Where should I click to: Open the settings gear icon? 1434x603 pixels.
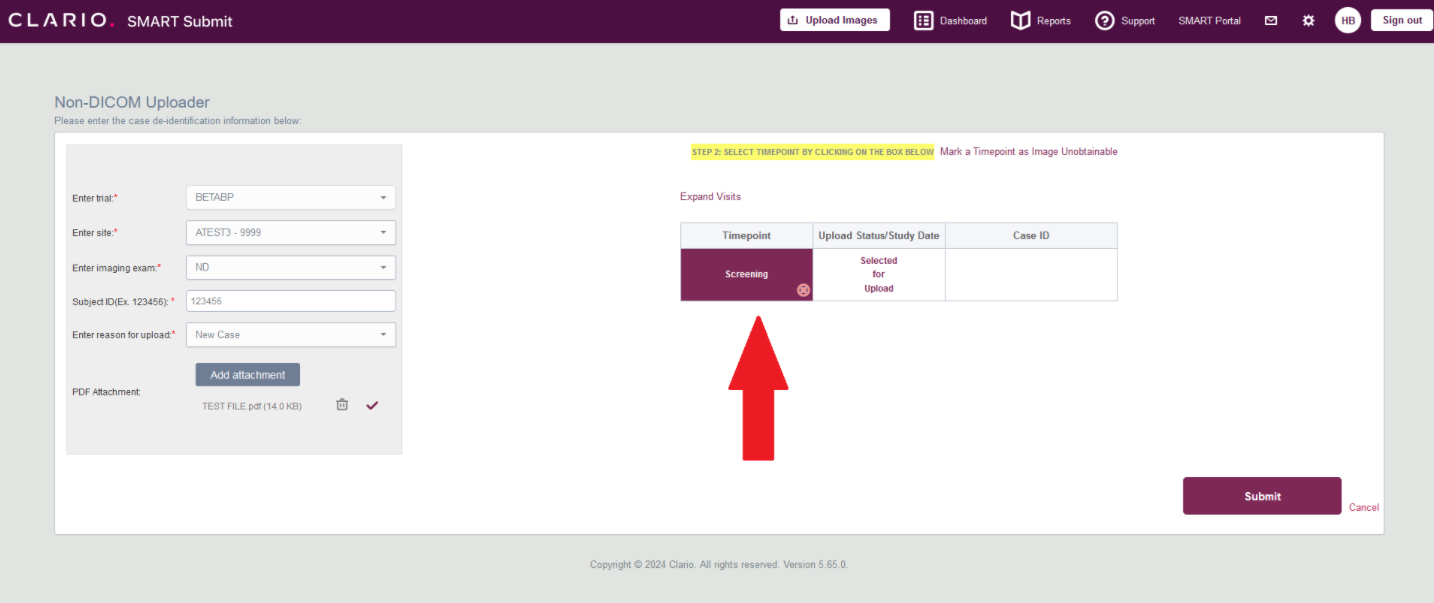point(1308,19)
